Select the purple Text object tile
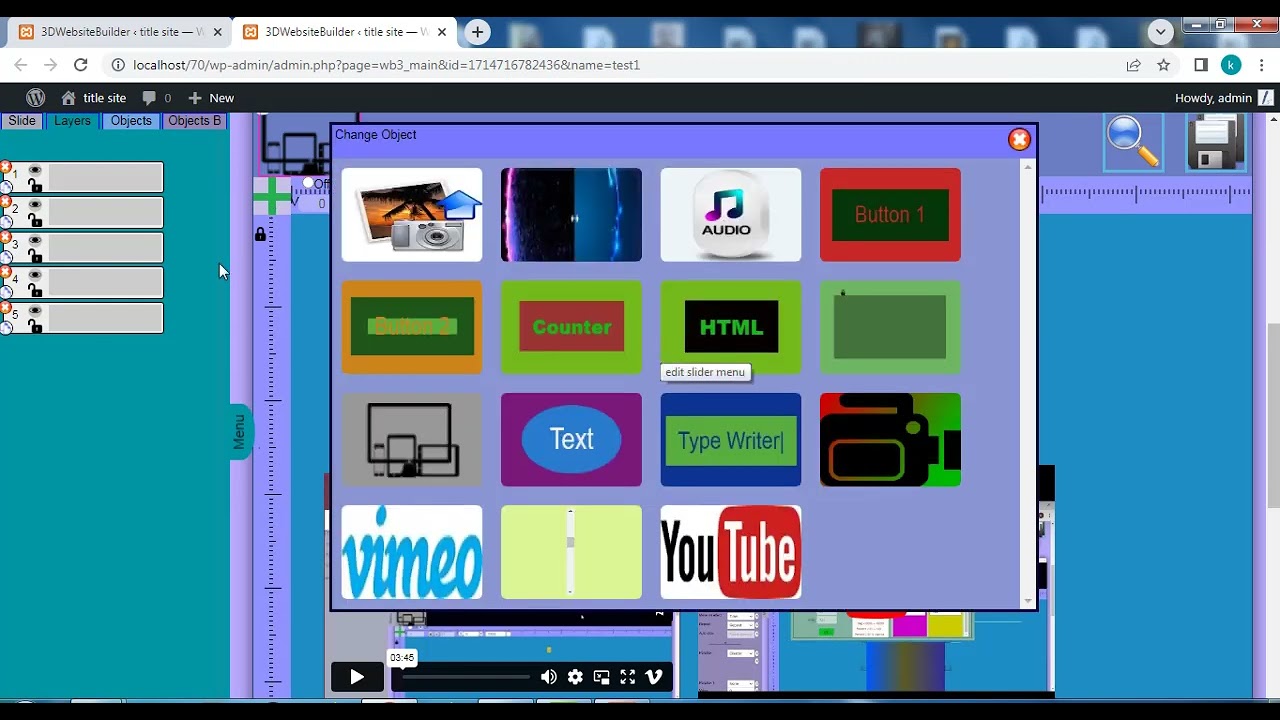This screenshot has height=720, width=1280. click(x=571, y=440)
